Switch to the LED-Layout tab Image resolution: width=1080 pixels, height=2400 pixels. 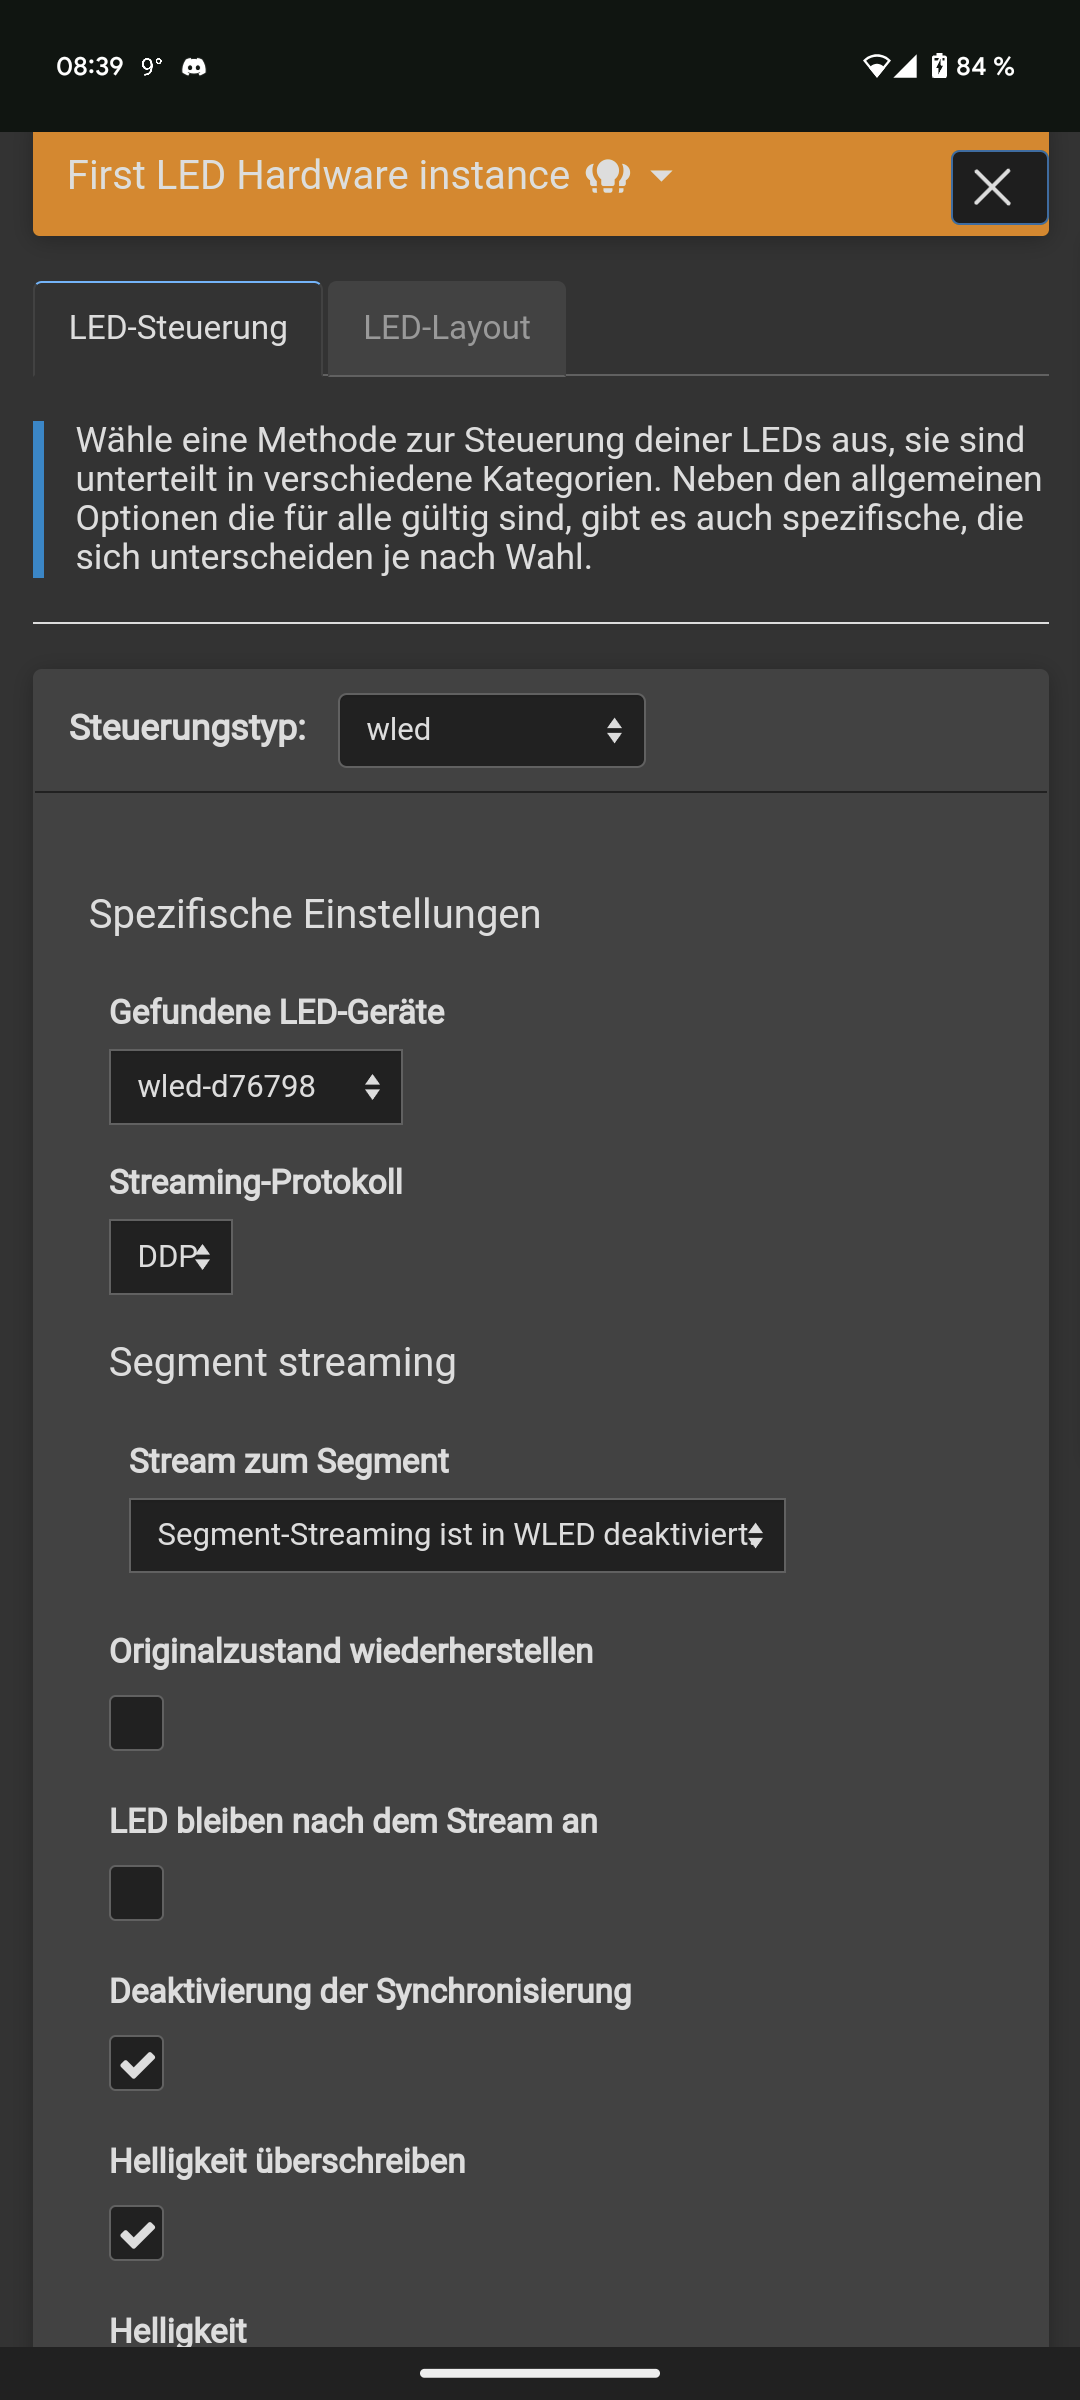point(446,328)
